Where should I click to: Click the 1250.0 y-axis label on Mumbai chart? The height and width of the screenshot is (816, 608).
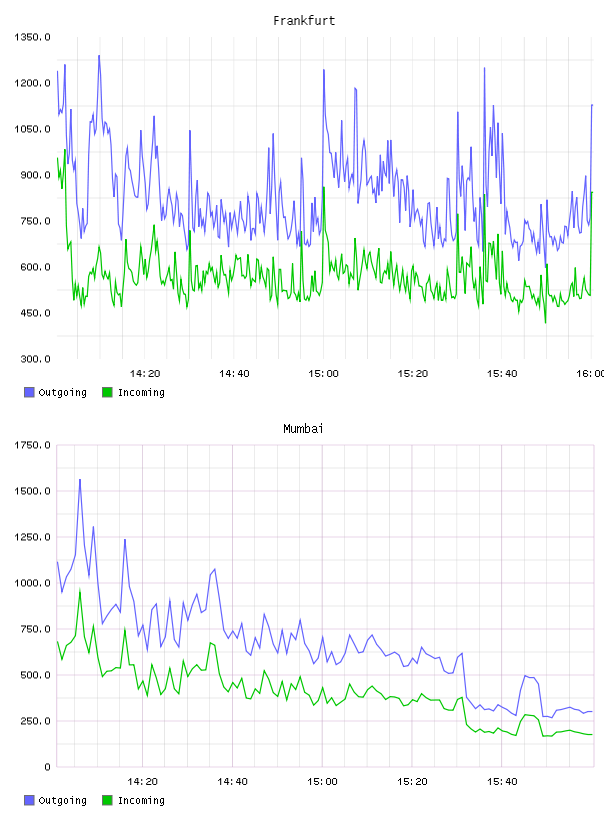click(32, 537)
